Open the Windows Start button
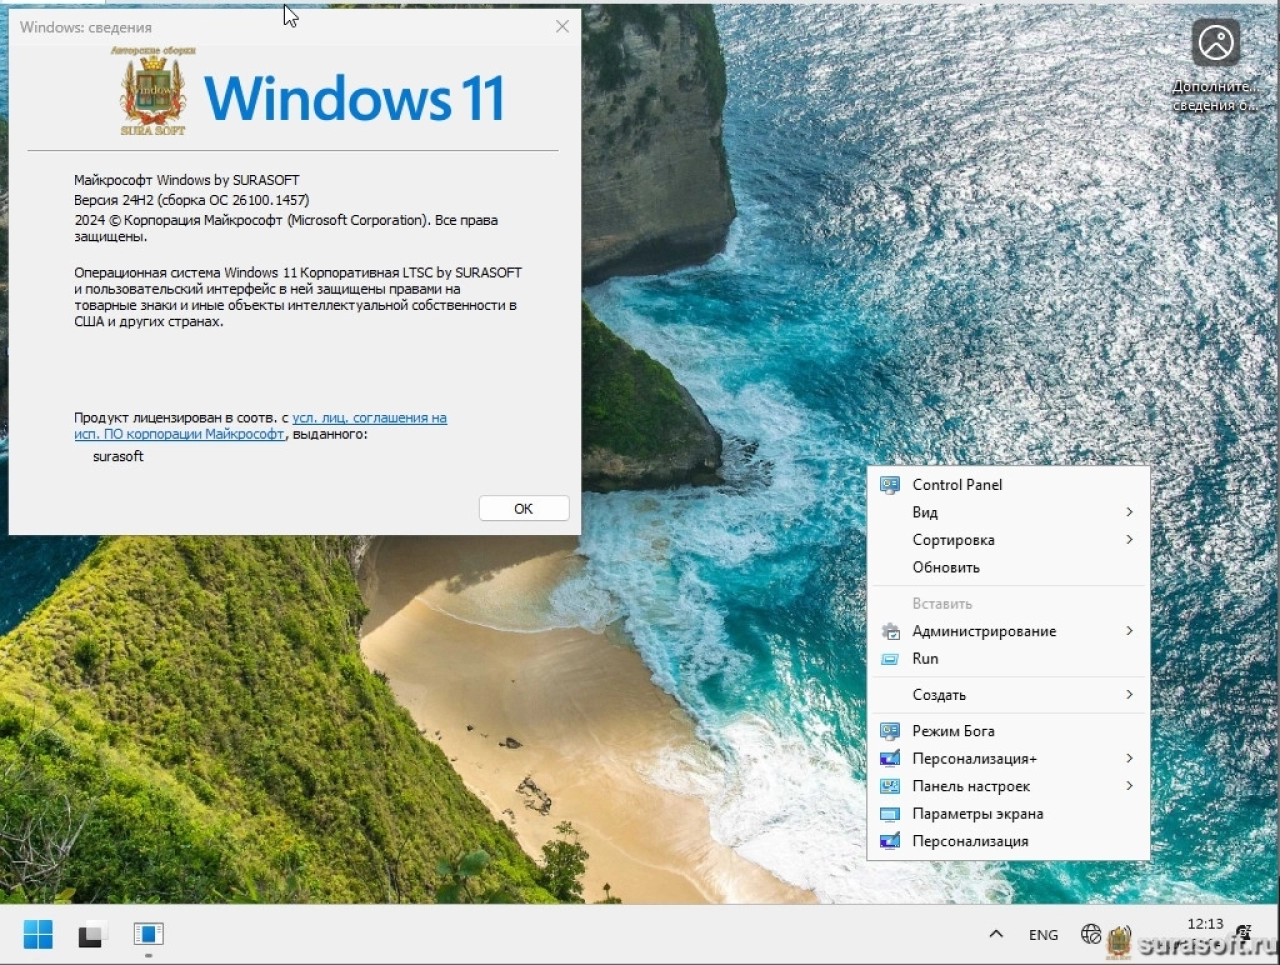This screenshot has height=965, width=1280. click(38, 934)
